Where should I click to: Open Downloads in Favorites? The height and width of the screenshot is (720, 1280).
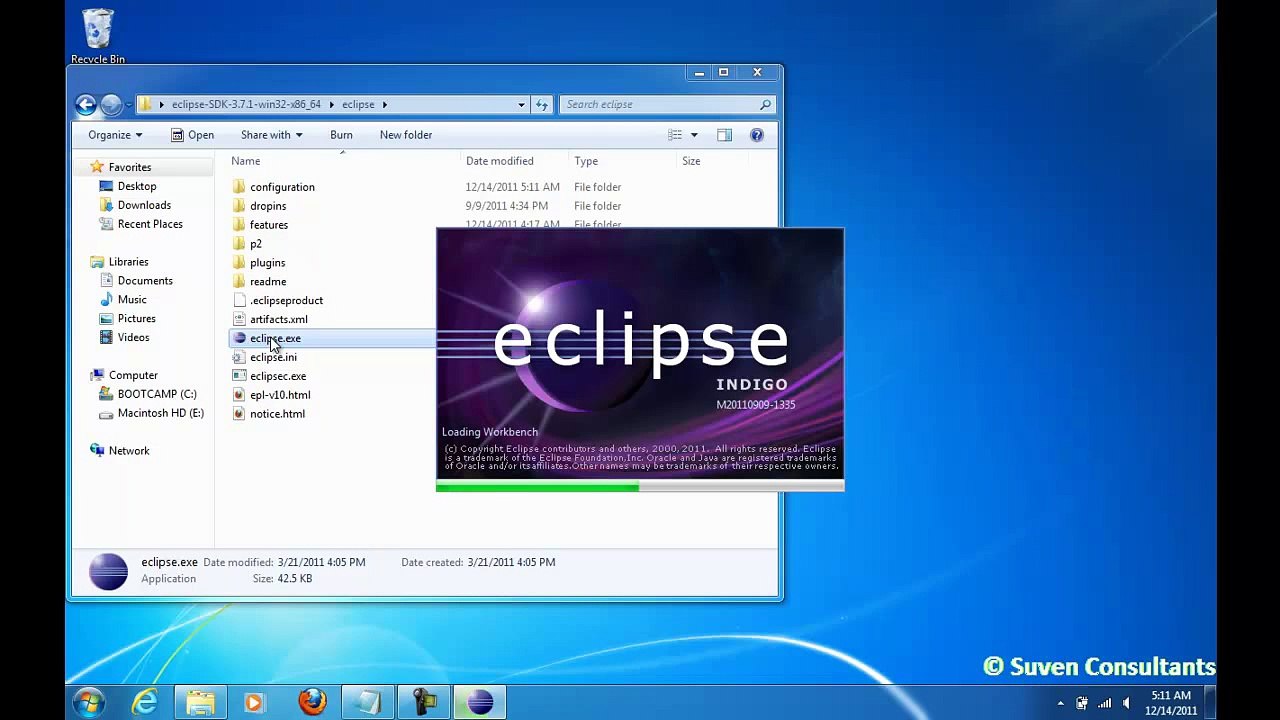click(144, 205)
